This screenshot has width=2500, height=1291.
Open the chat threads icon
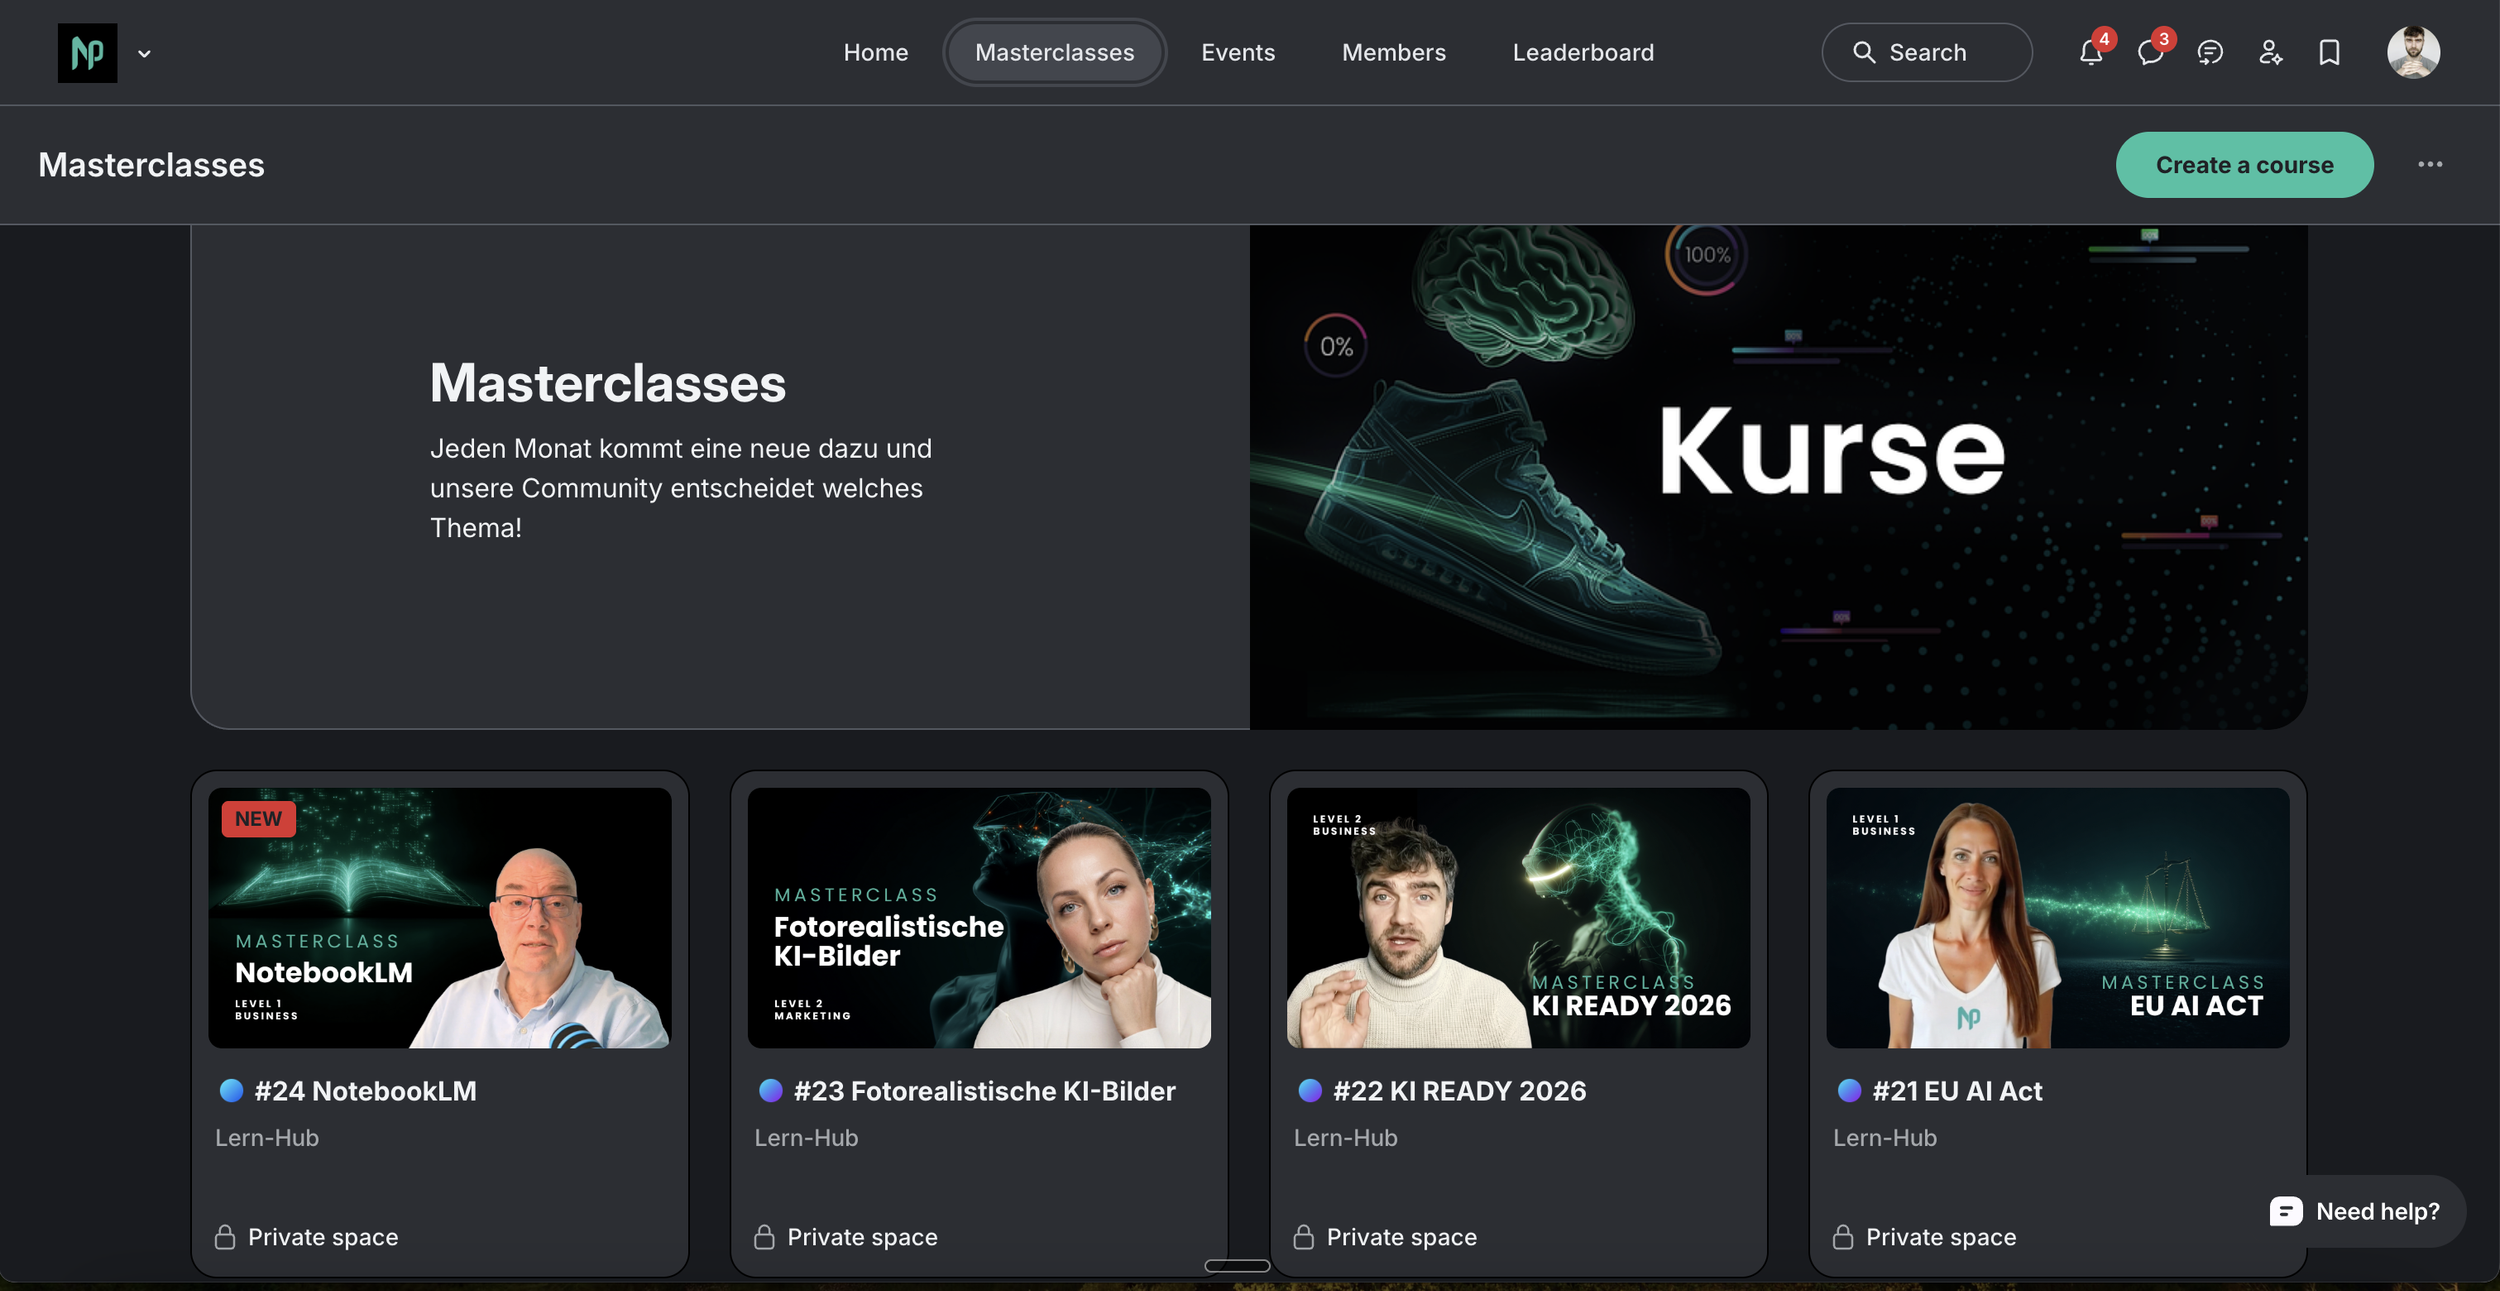(2210, 53)
